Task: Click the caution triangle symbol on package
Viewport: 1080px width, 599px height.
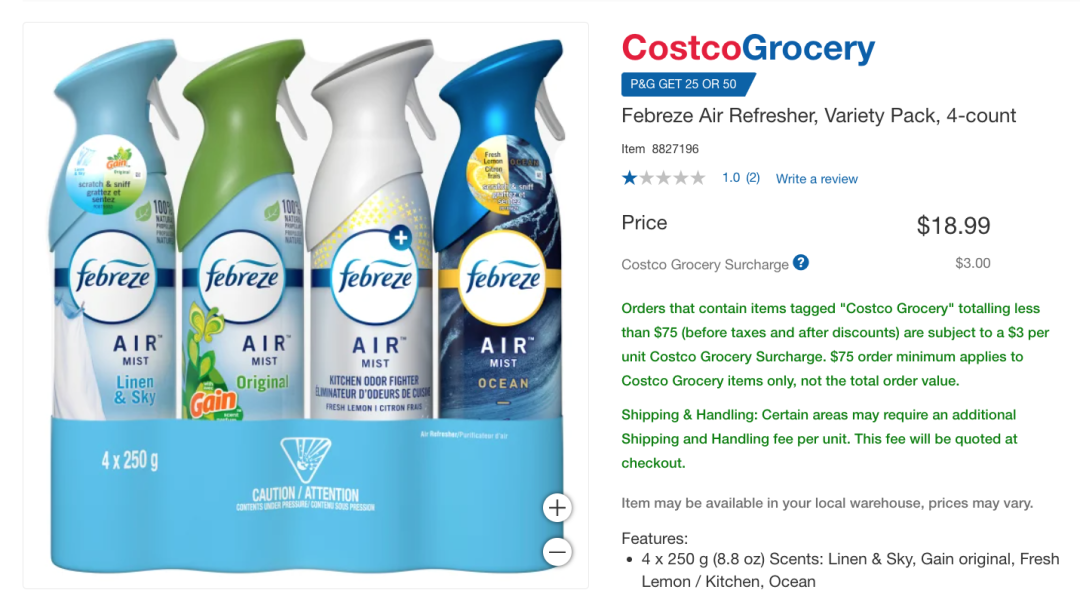Action: tap(305, 459)
